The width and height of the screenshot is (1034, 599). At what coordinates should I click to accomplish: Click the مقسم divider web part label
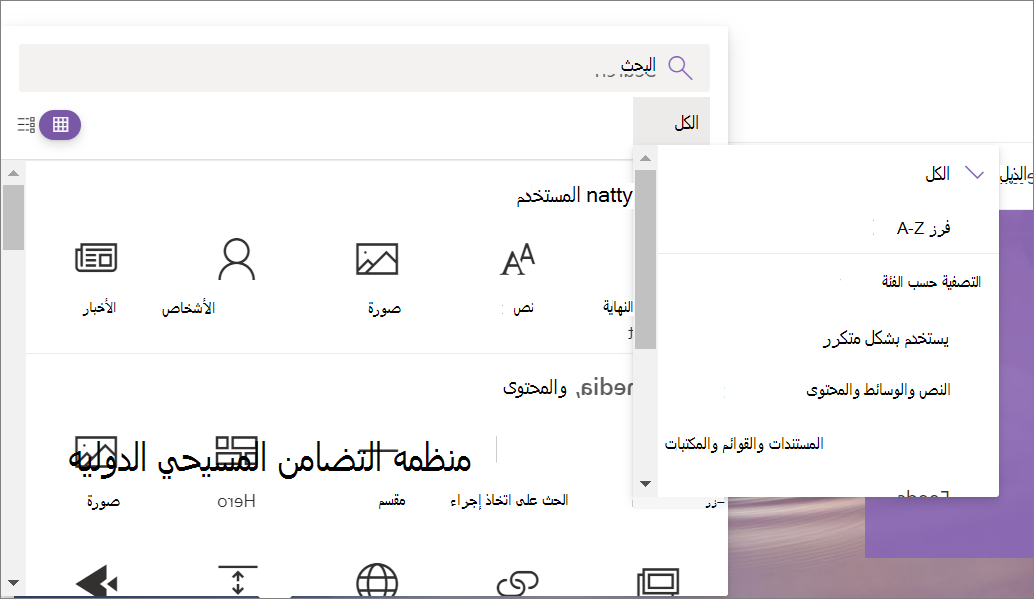[392, 501]
